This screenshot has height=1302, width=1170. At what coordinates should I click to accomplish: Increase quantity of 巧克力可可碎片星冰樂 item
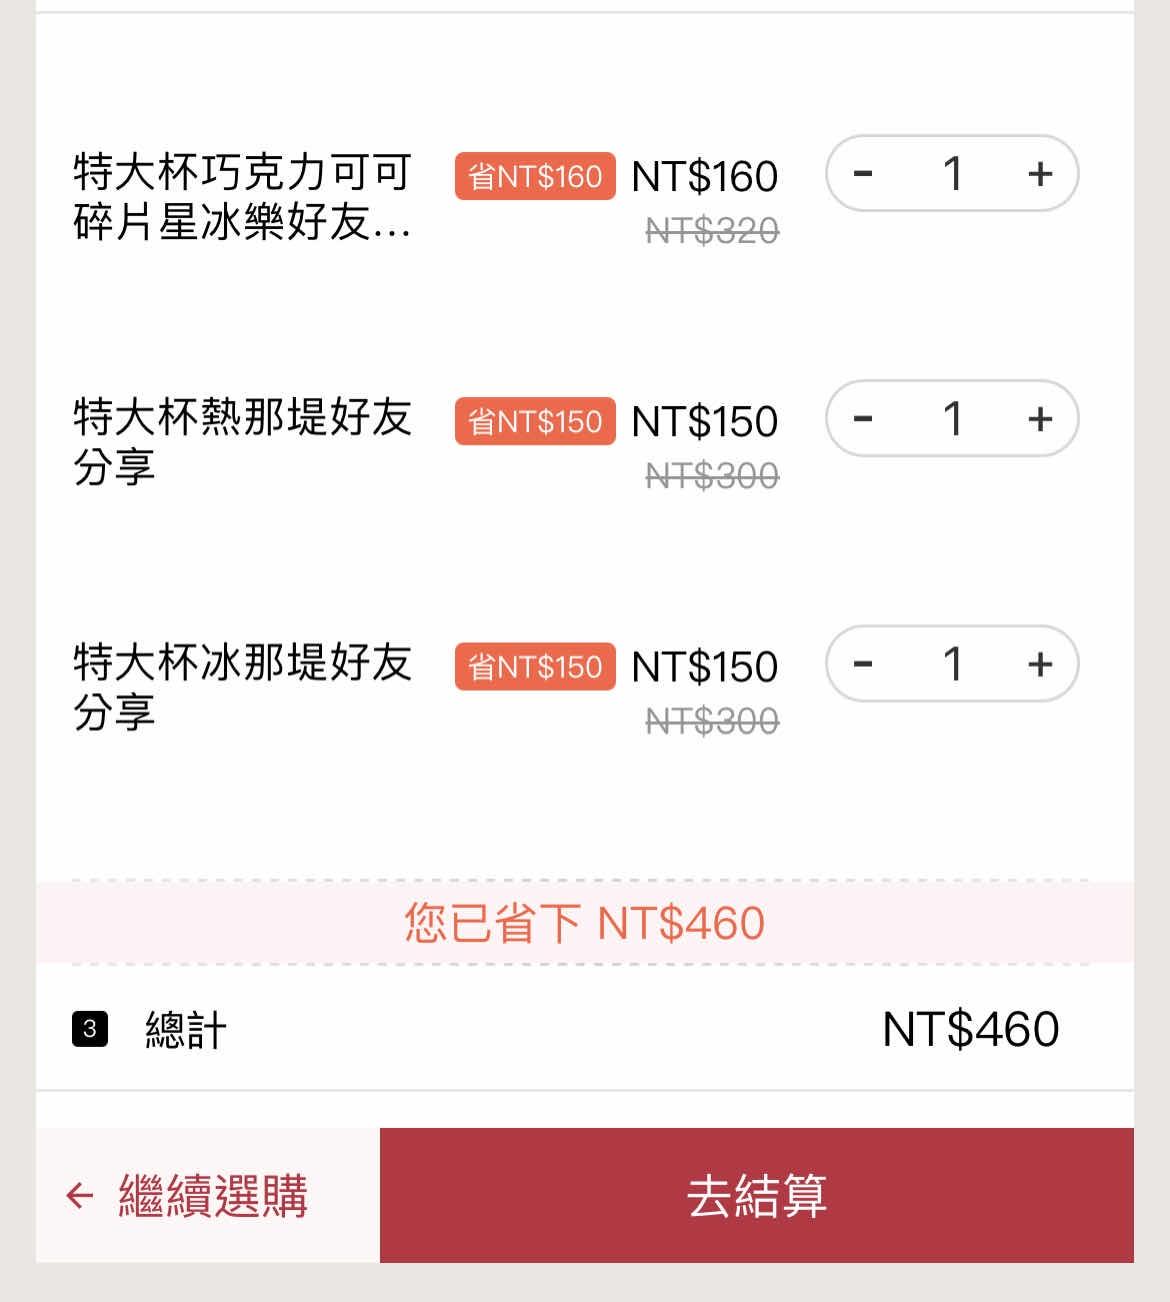tap(1040, 174)
